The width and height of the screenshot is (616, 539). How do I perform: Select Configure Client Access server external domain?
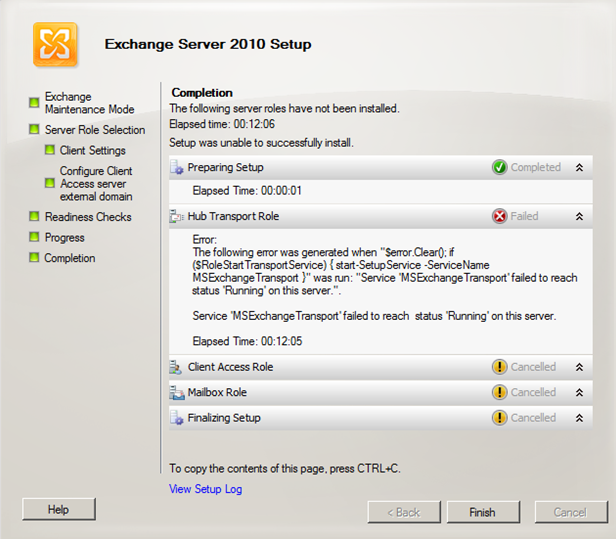pyautogui.click(x=96, y=183)
